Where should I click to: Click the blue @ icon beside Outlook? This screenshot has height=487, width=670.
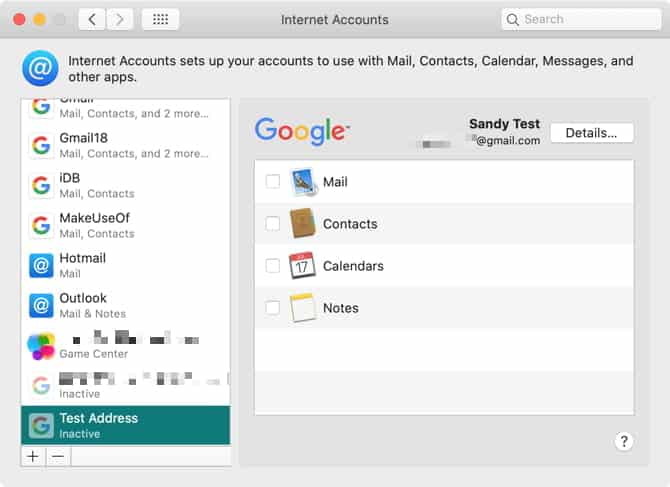point(41,305)
